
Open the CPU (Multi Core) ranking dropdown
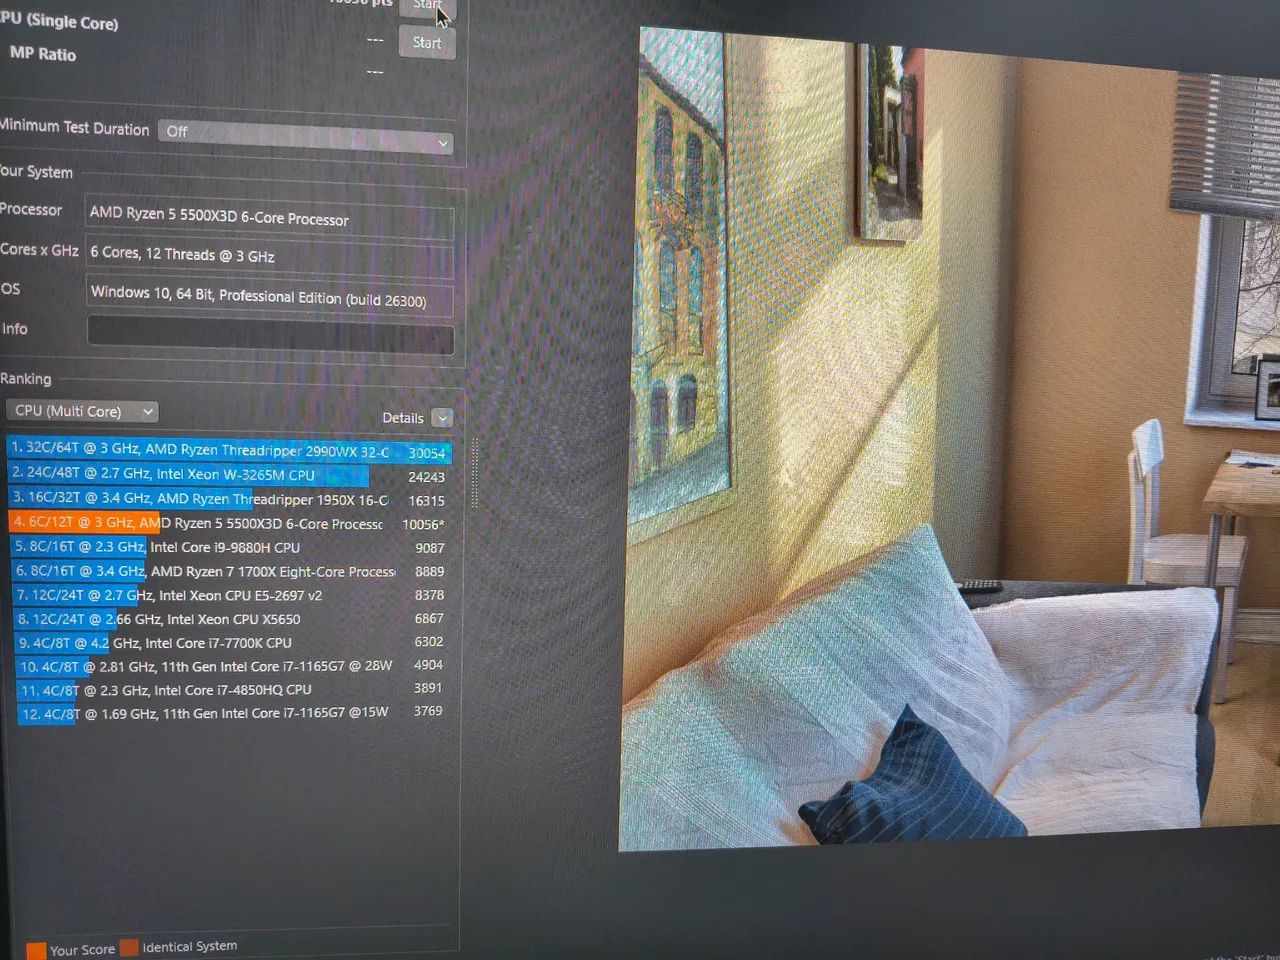tap(82, 411)
